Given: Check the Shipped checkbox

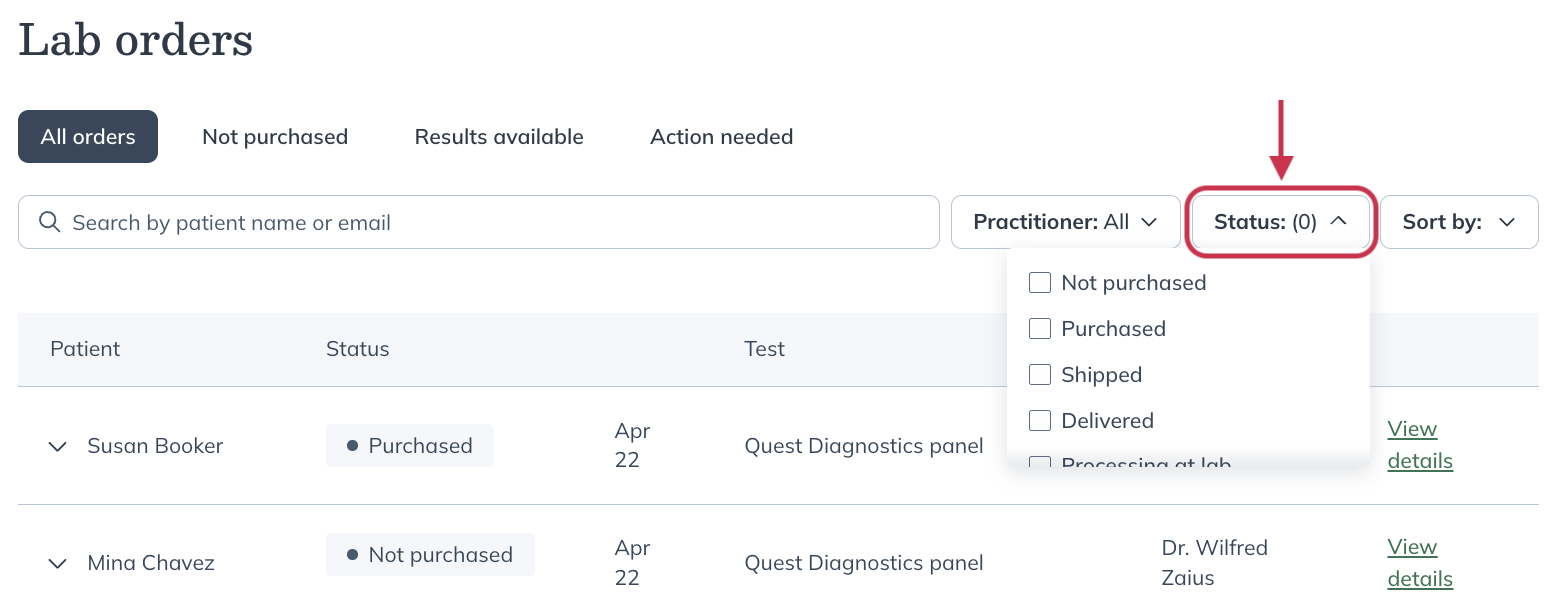Looking at the screenshot, I should point(1040,374).
